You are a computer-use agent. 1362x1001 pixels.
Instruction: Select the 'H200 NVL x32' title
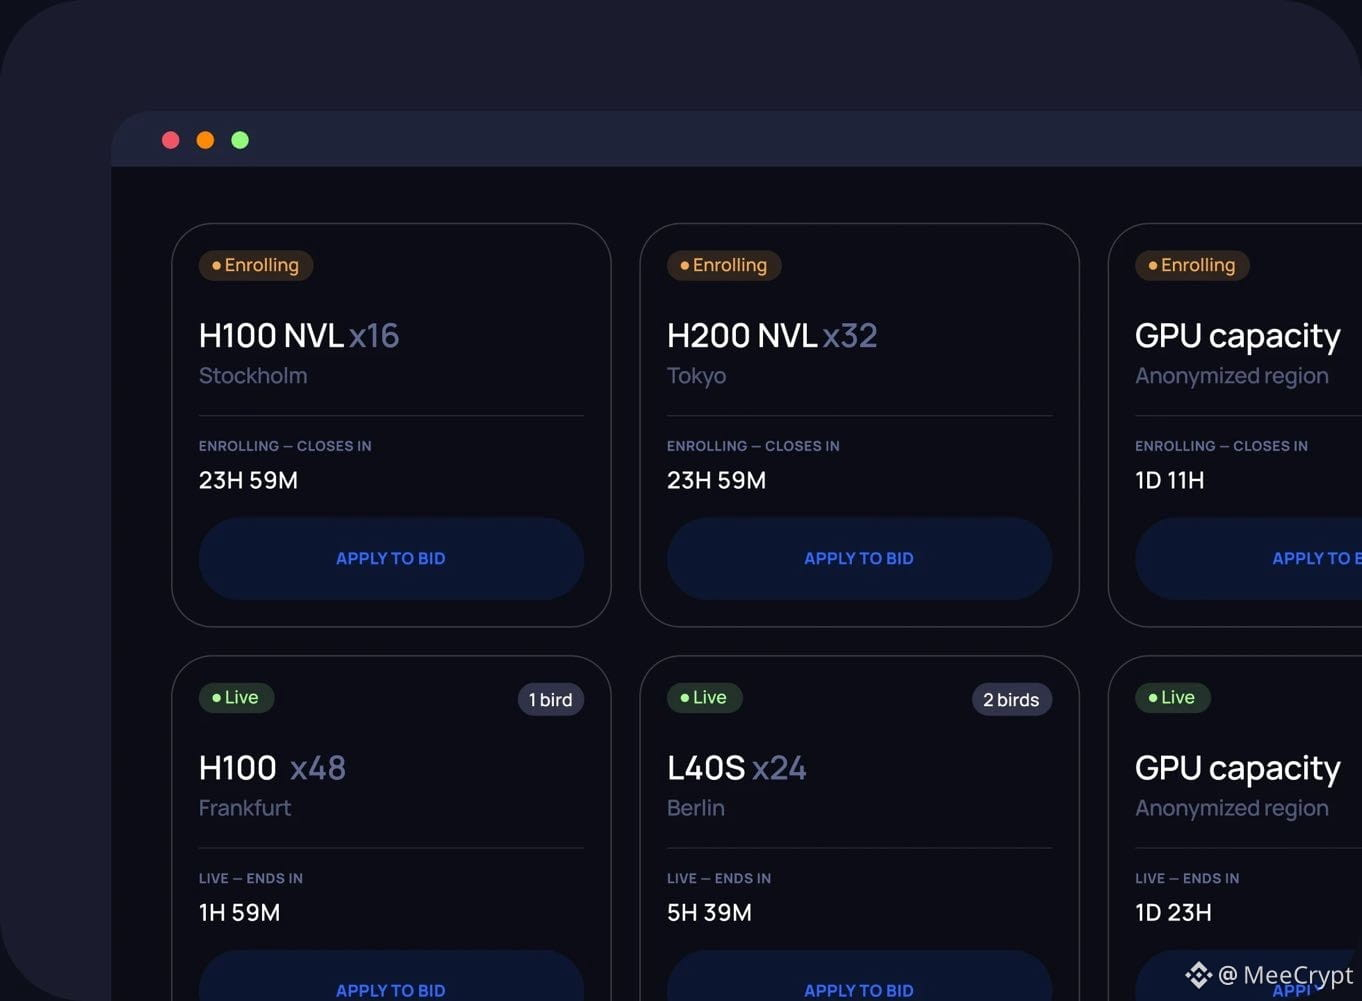[772, 335]
